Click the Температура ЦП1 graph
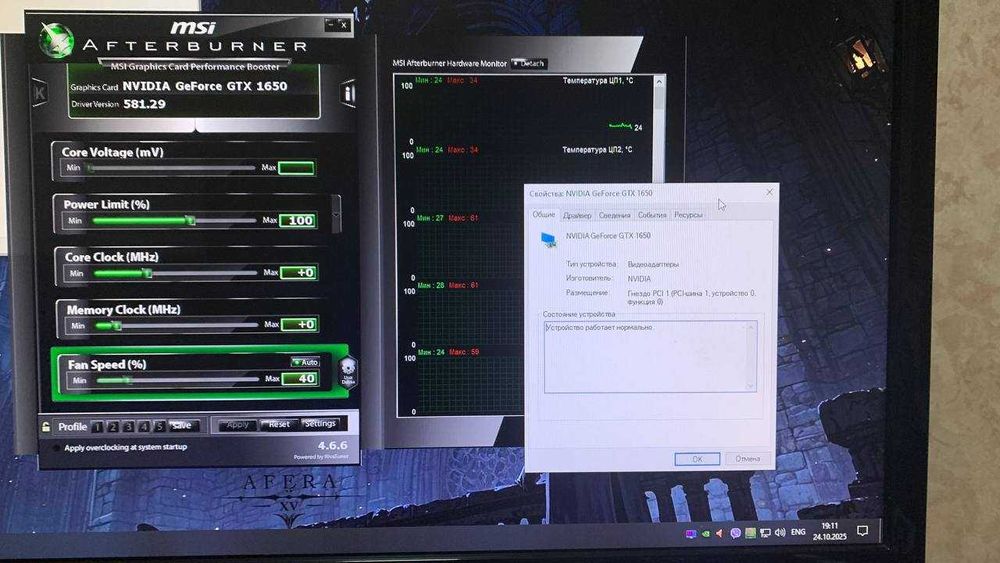Screen dimensions: 1000x563 click(523, 110)
